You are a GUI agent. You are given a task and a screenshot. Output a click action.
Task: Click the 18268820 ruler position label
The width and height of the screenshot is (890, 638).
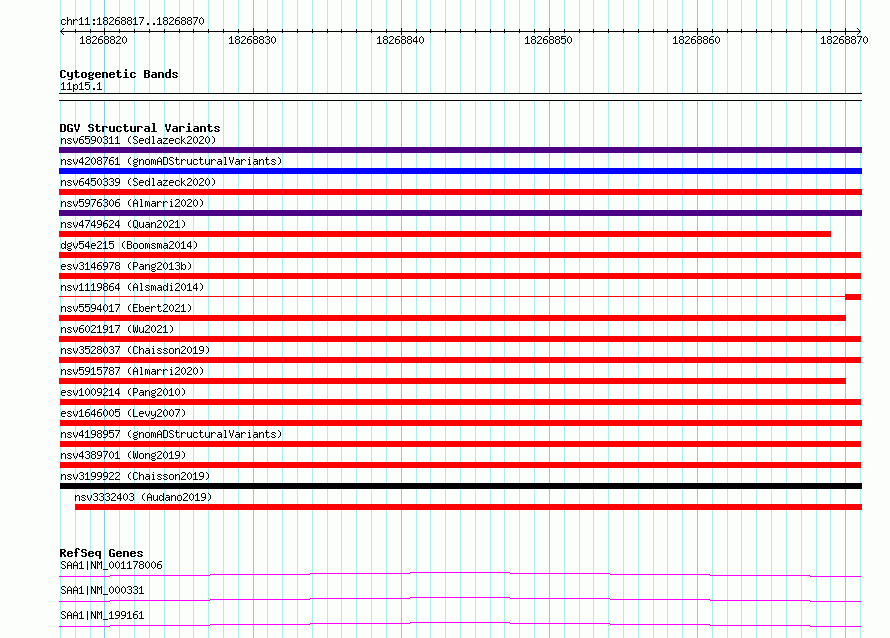[x=103, y=40]
